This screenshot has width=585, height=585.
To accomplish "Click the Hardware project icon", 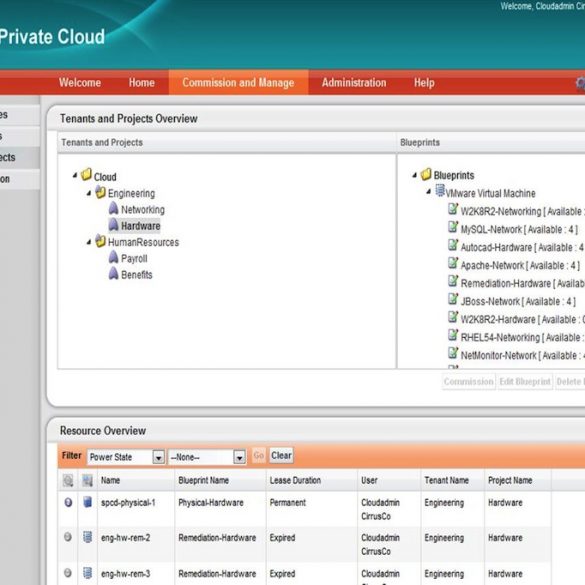I will [x=113, y=225].
